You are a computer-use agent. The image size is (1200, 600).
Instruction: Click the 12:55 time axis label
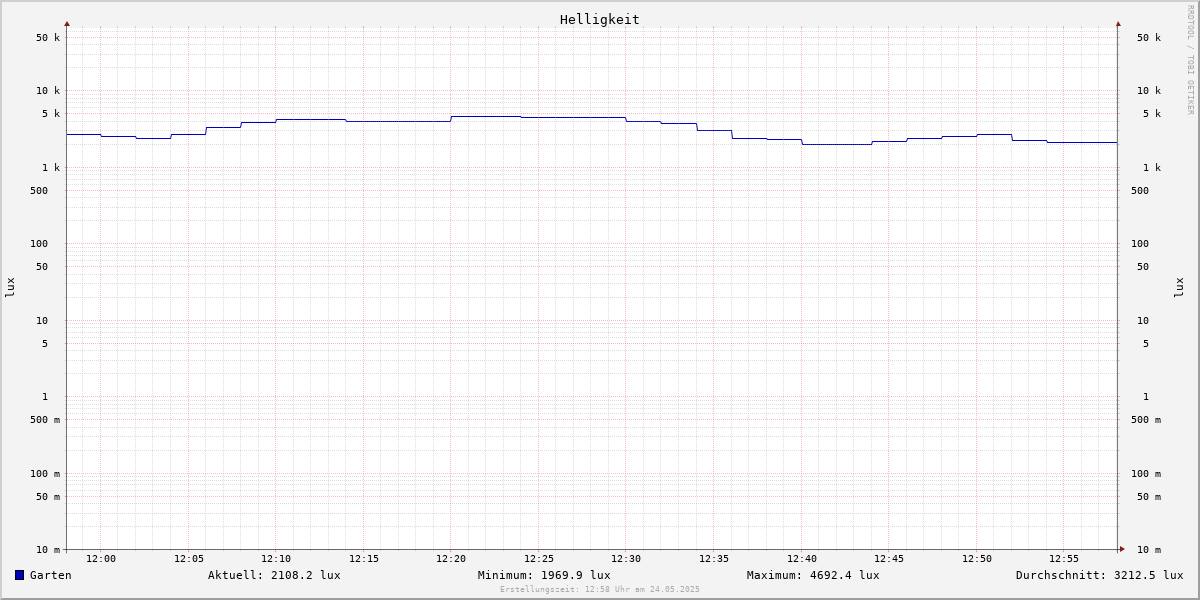click(x=1064, y=559)
